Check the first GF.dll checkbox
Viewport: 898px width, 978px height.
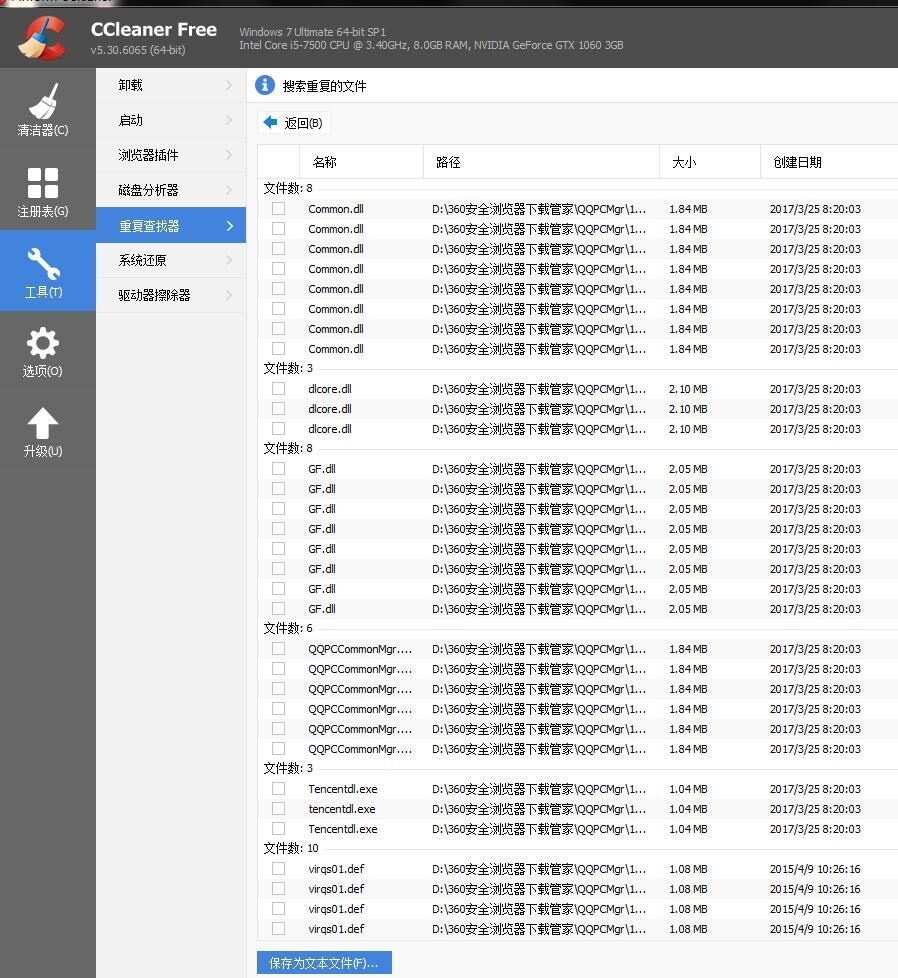278,468
